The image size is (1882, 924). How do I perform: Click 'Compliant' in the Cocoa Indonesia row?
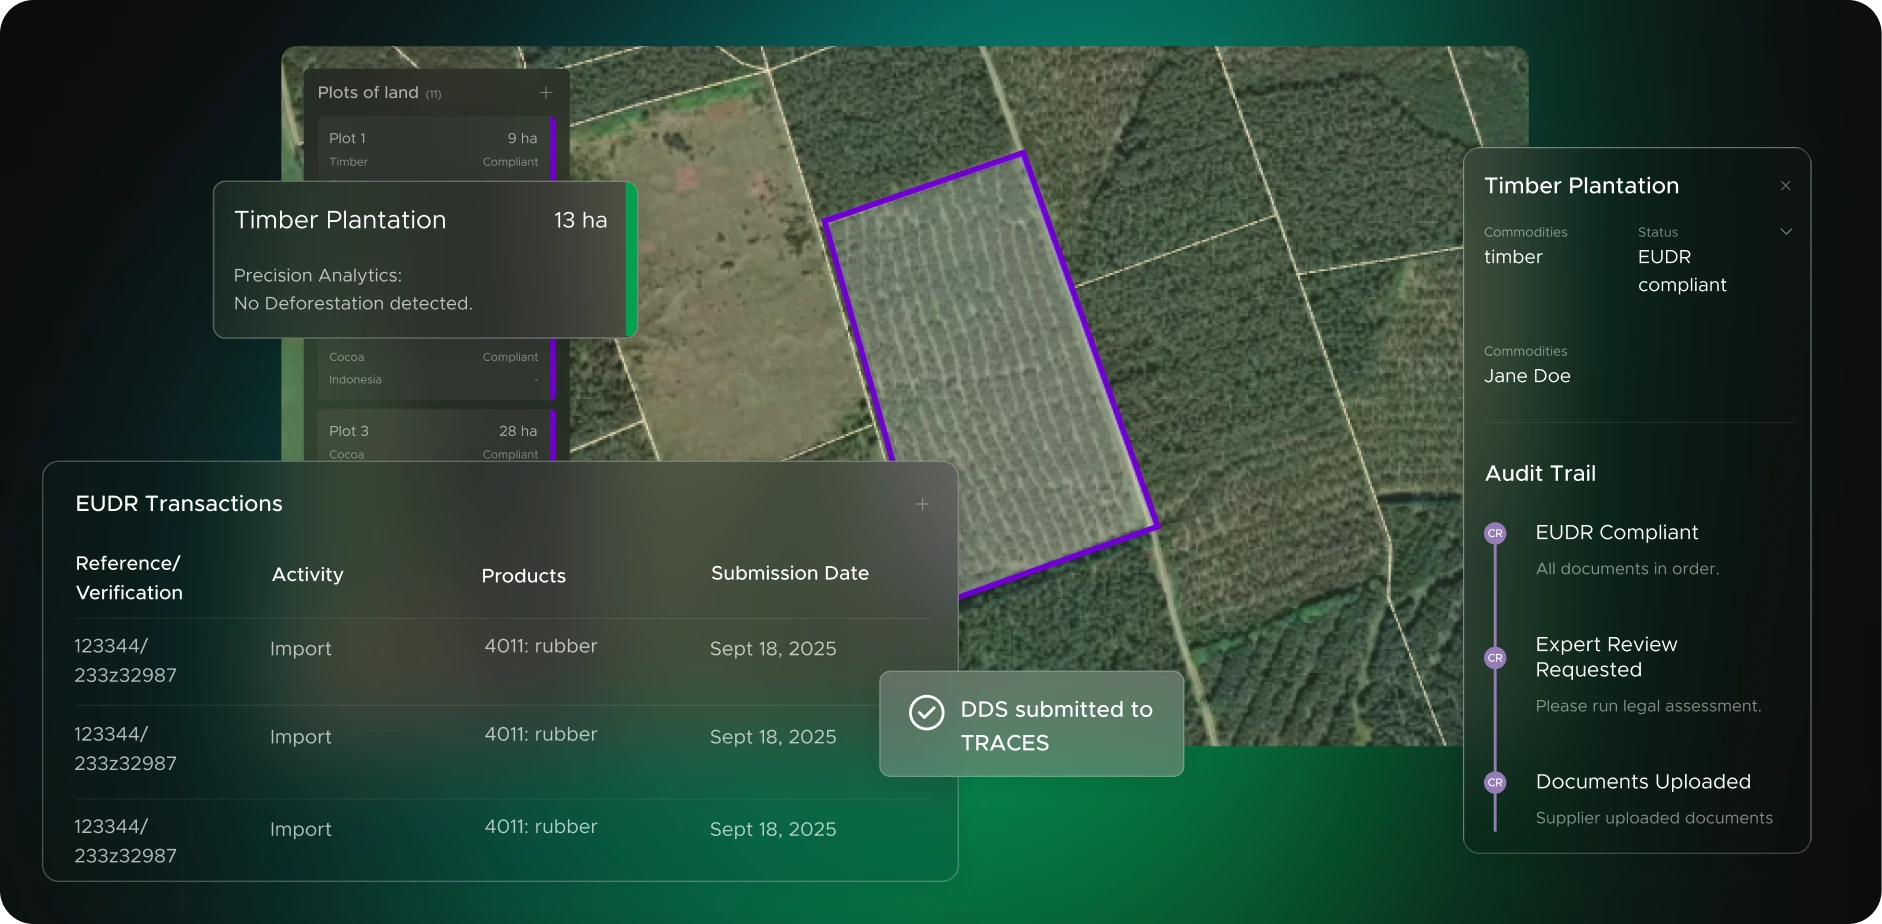tap(510, 357)
